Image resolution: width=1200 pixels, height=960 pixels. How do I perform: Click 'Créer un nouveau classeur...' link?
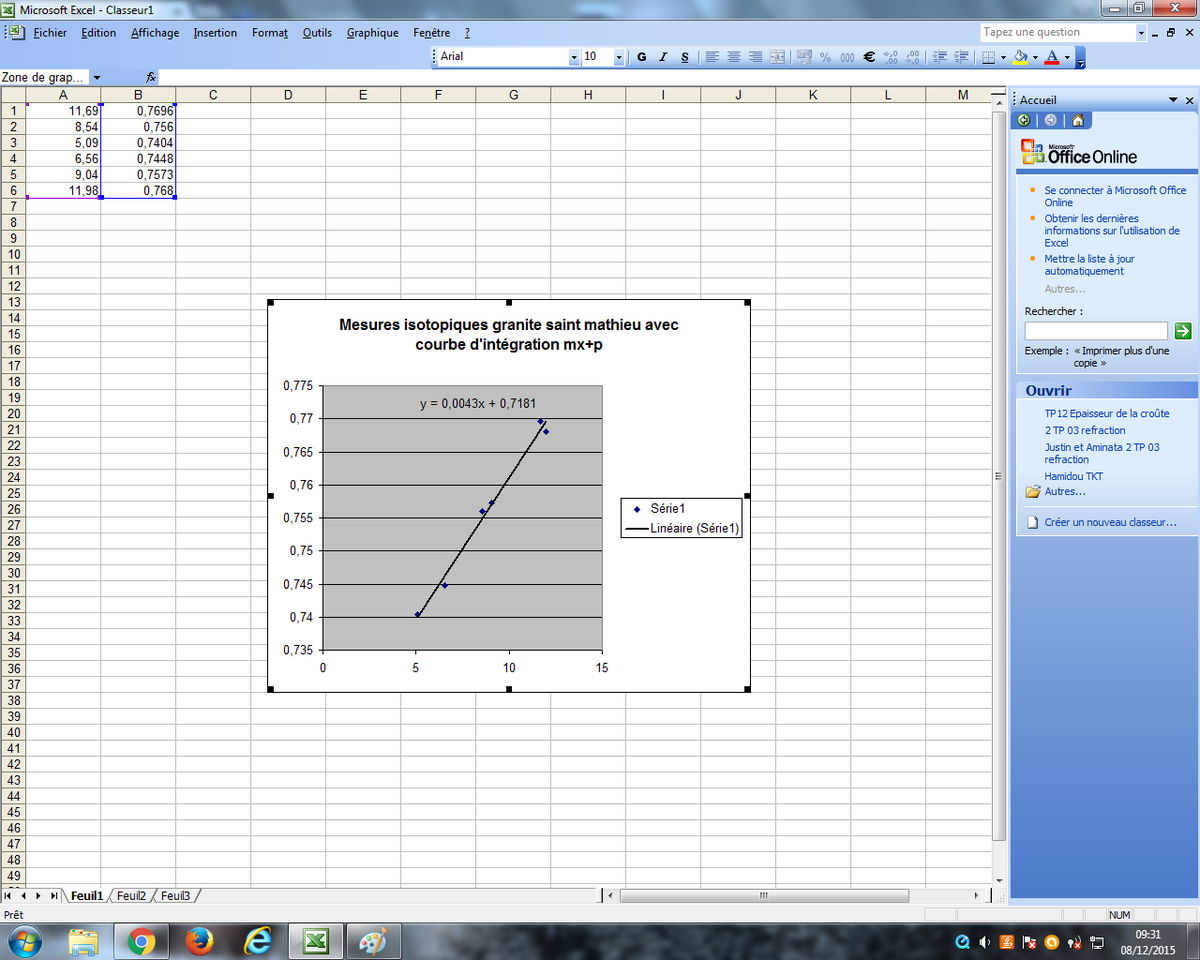(1110, 522)
